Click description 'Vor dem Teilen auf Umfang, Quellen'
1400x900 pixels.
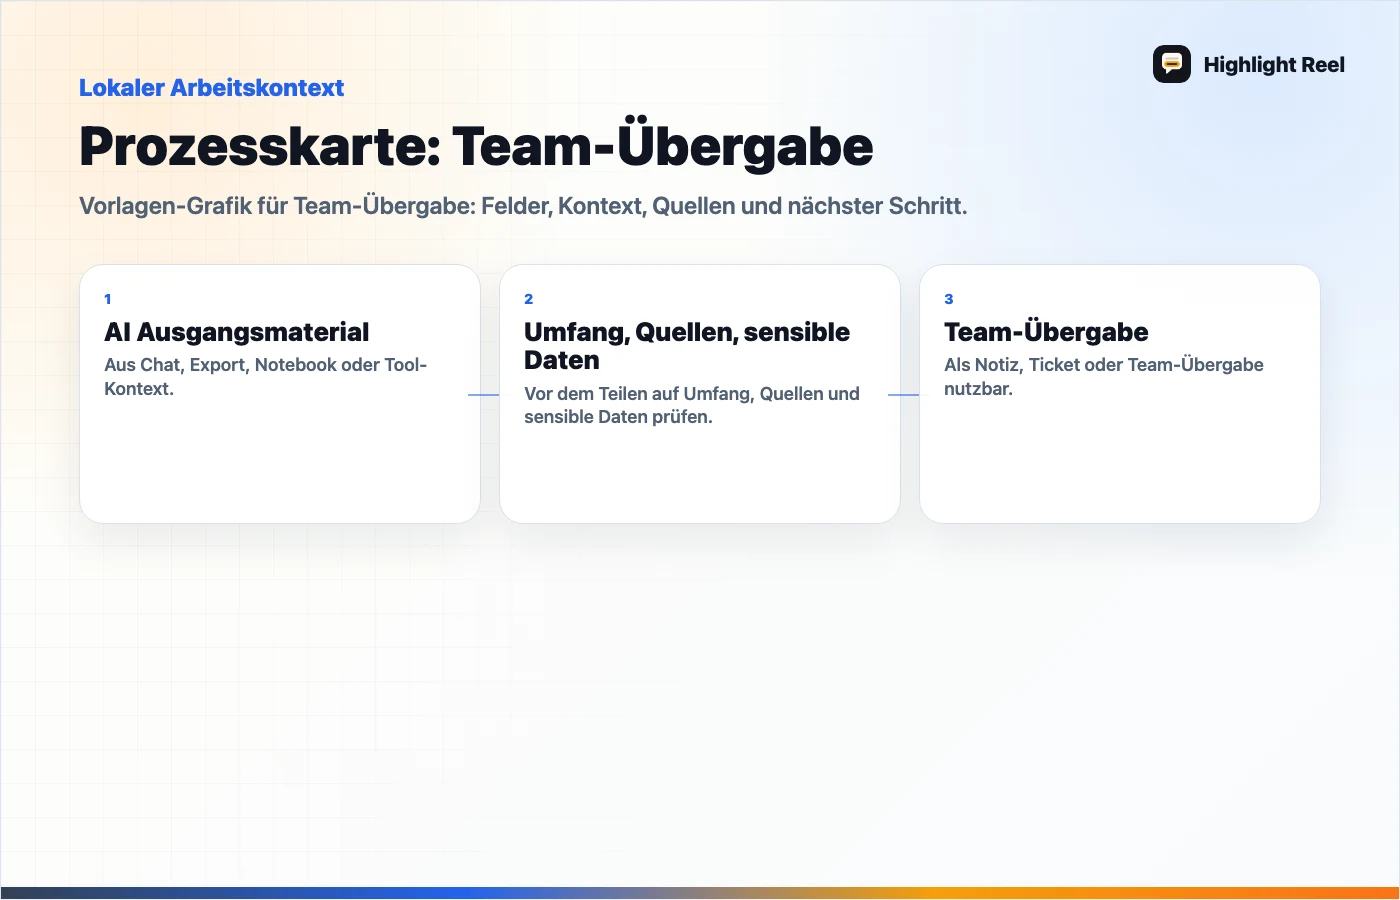[x=692, y=405]
